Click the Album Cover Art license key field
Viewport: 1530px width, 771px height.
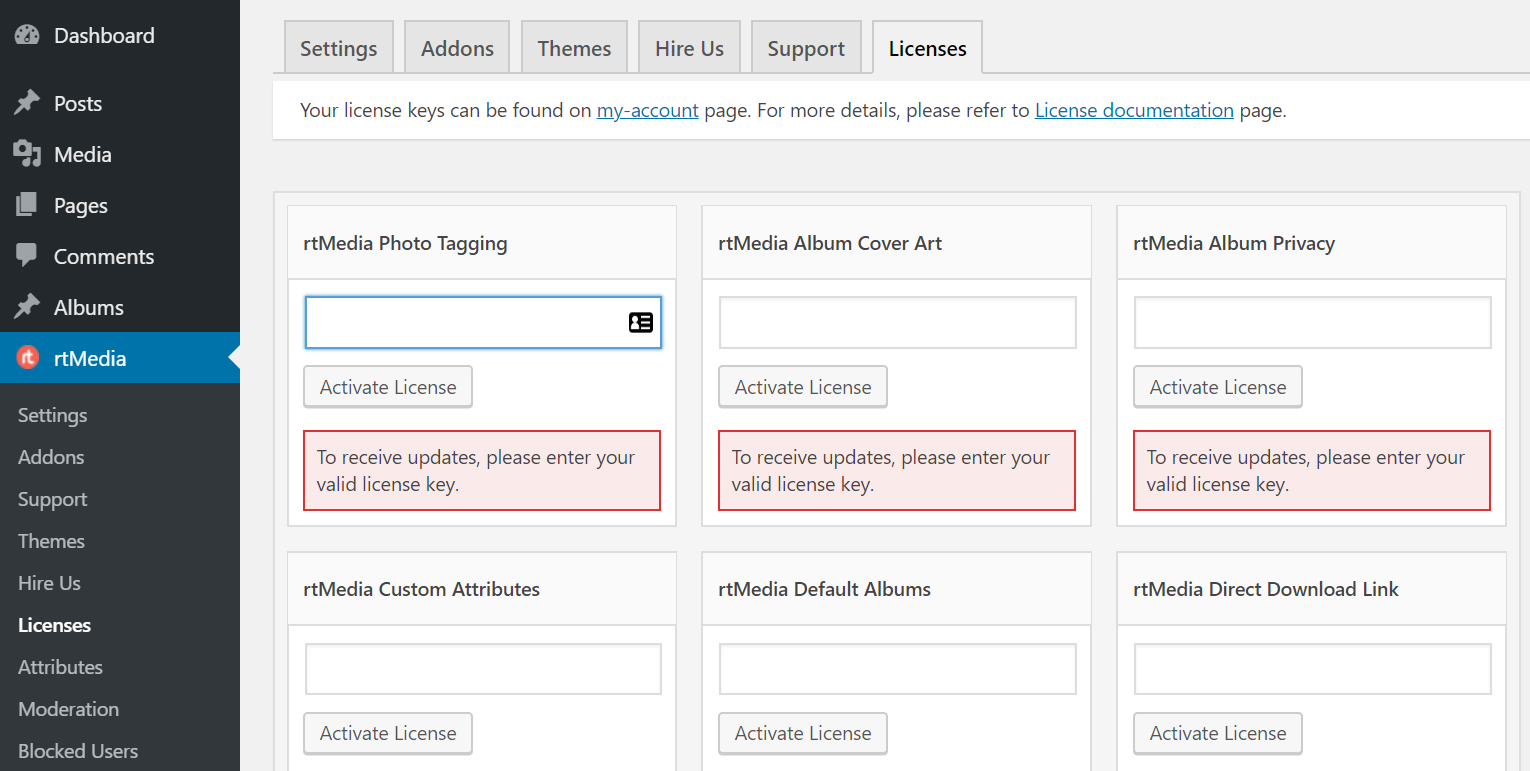897,322
